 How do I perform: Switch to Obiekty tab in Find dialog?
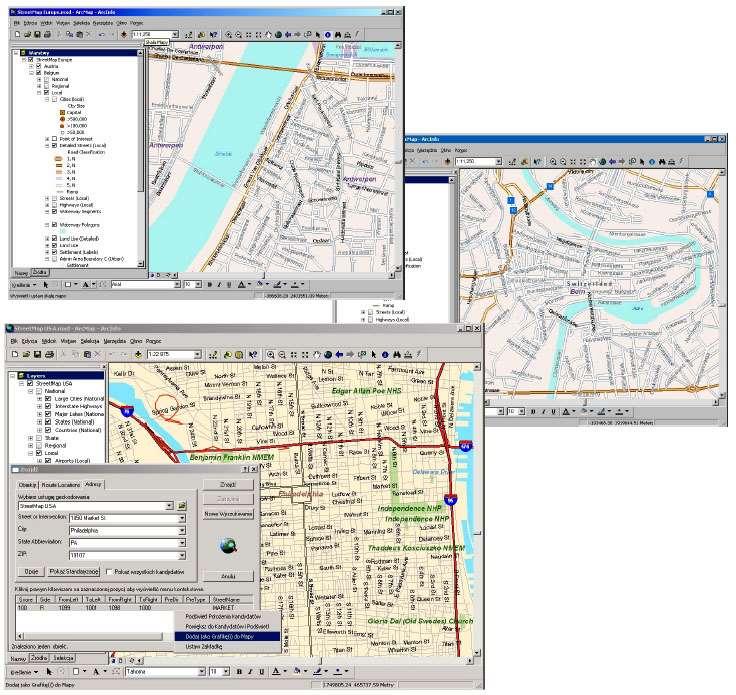click(x=28, y=485)
